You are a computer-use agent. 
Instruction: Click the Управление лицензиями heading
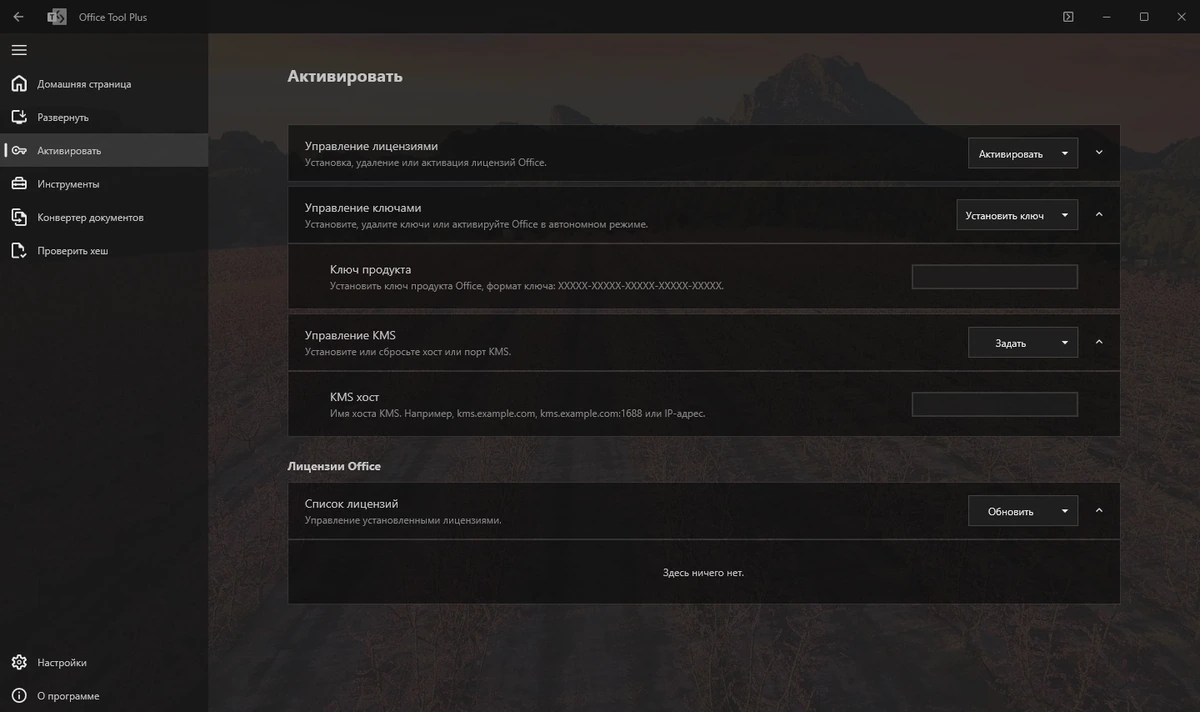click(x=371, y=146)
